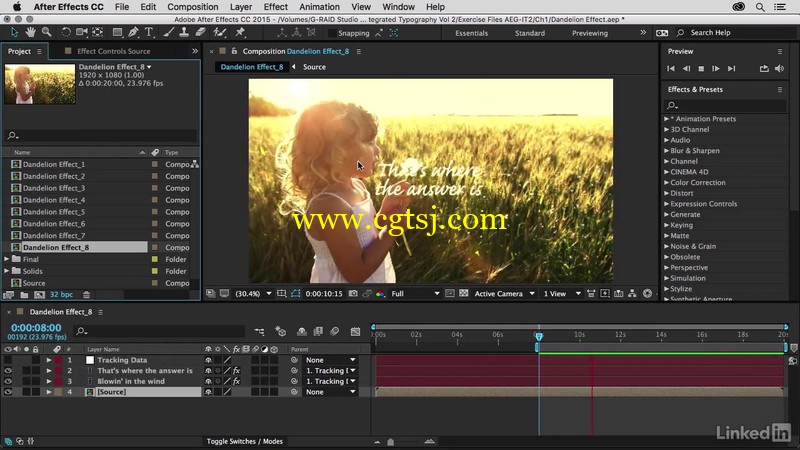Screen dimensions: 800x450
Task: Mute audio in Preview panel
Action: pyautogui.click(x=779, y=68)
